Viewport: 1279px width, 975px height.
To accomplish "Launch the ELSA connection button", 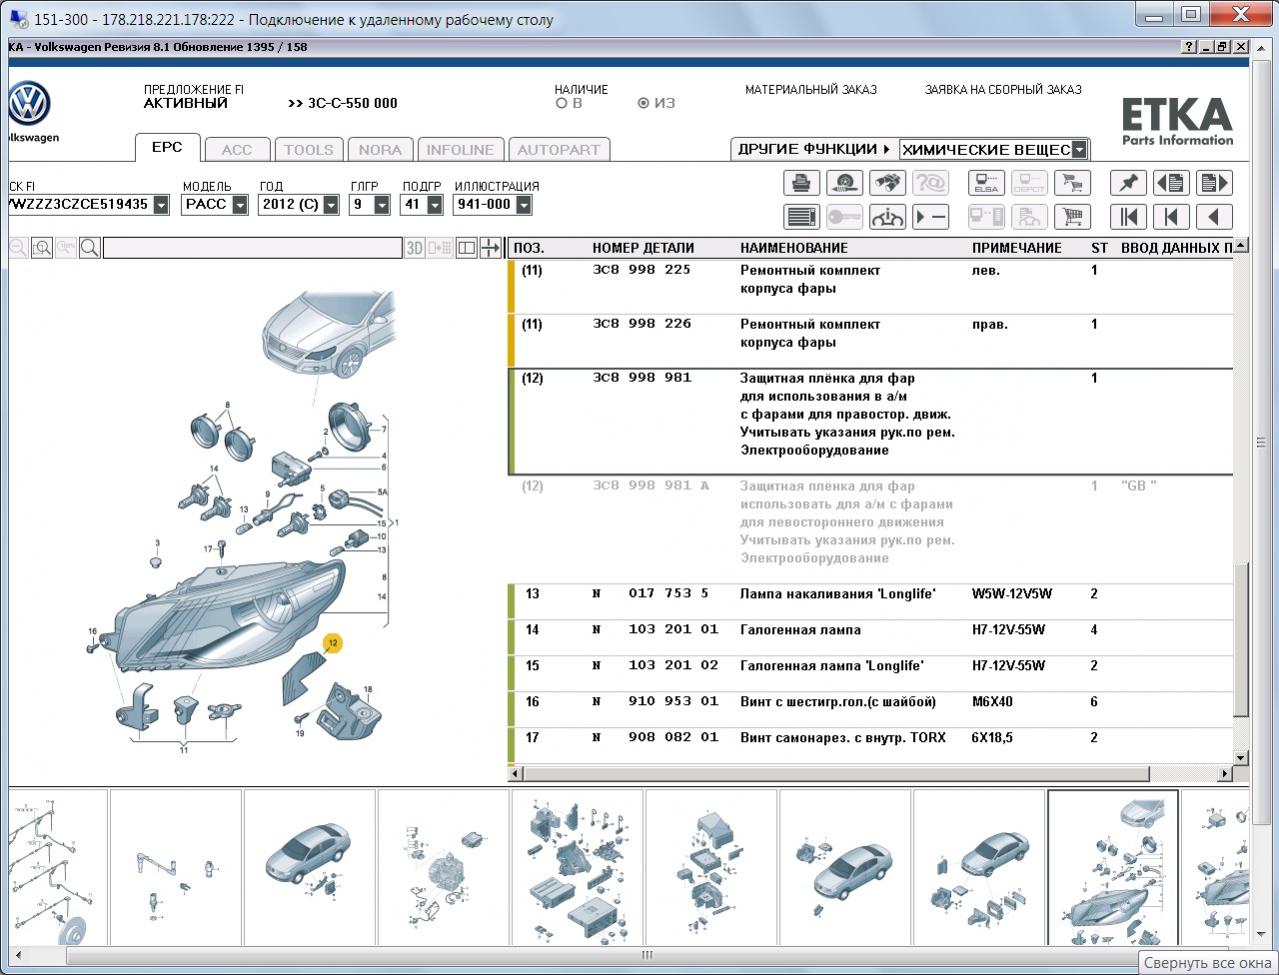I will pyautogui.click(x=986, y=183).
